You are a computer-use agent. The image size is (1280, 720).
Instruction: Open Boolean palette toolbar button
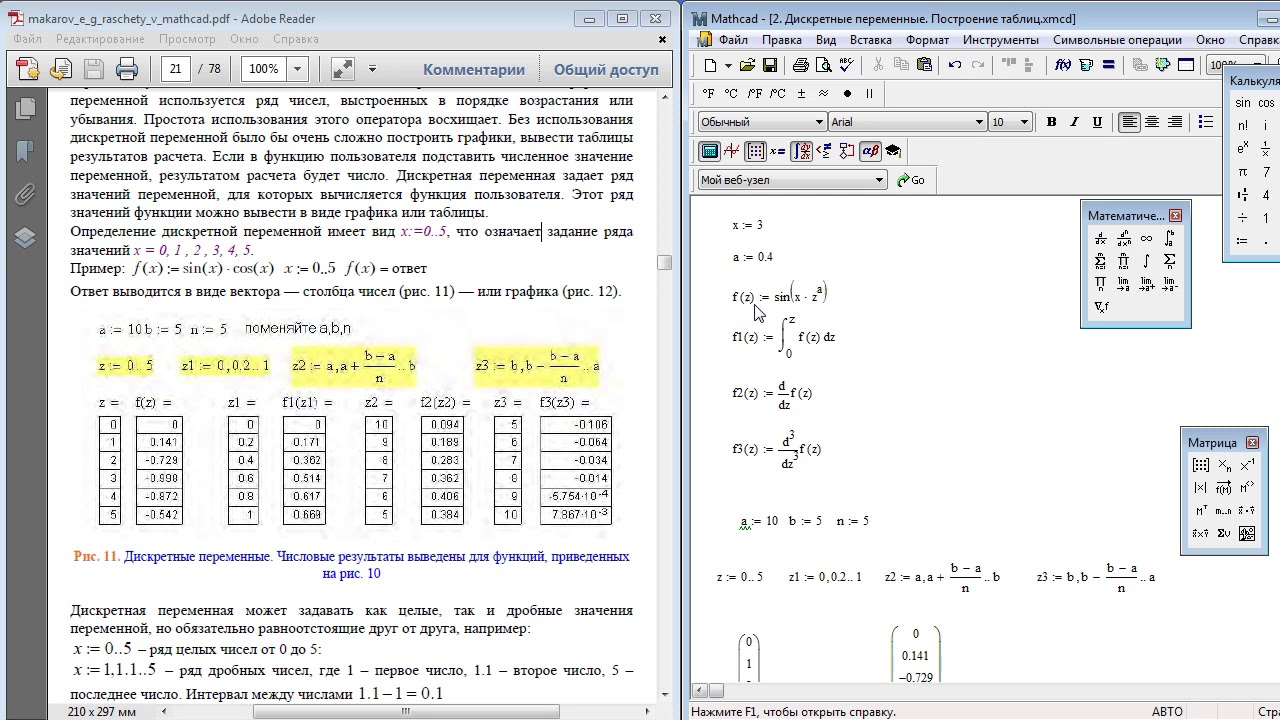coord(824,151)
